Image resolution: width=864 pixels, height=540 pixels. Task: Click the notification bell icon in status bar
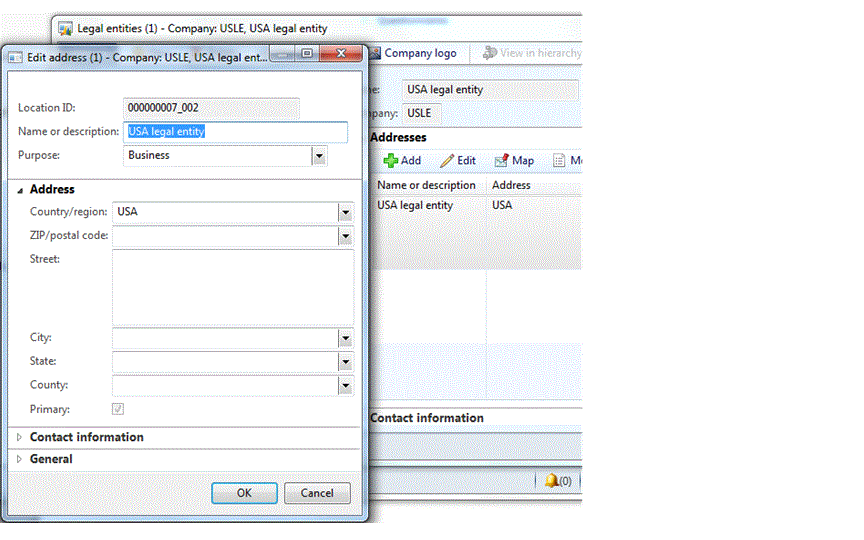pos(551,480)
